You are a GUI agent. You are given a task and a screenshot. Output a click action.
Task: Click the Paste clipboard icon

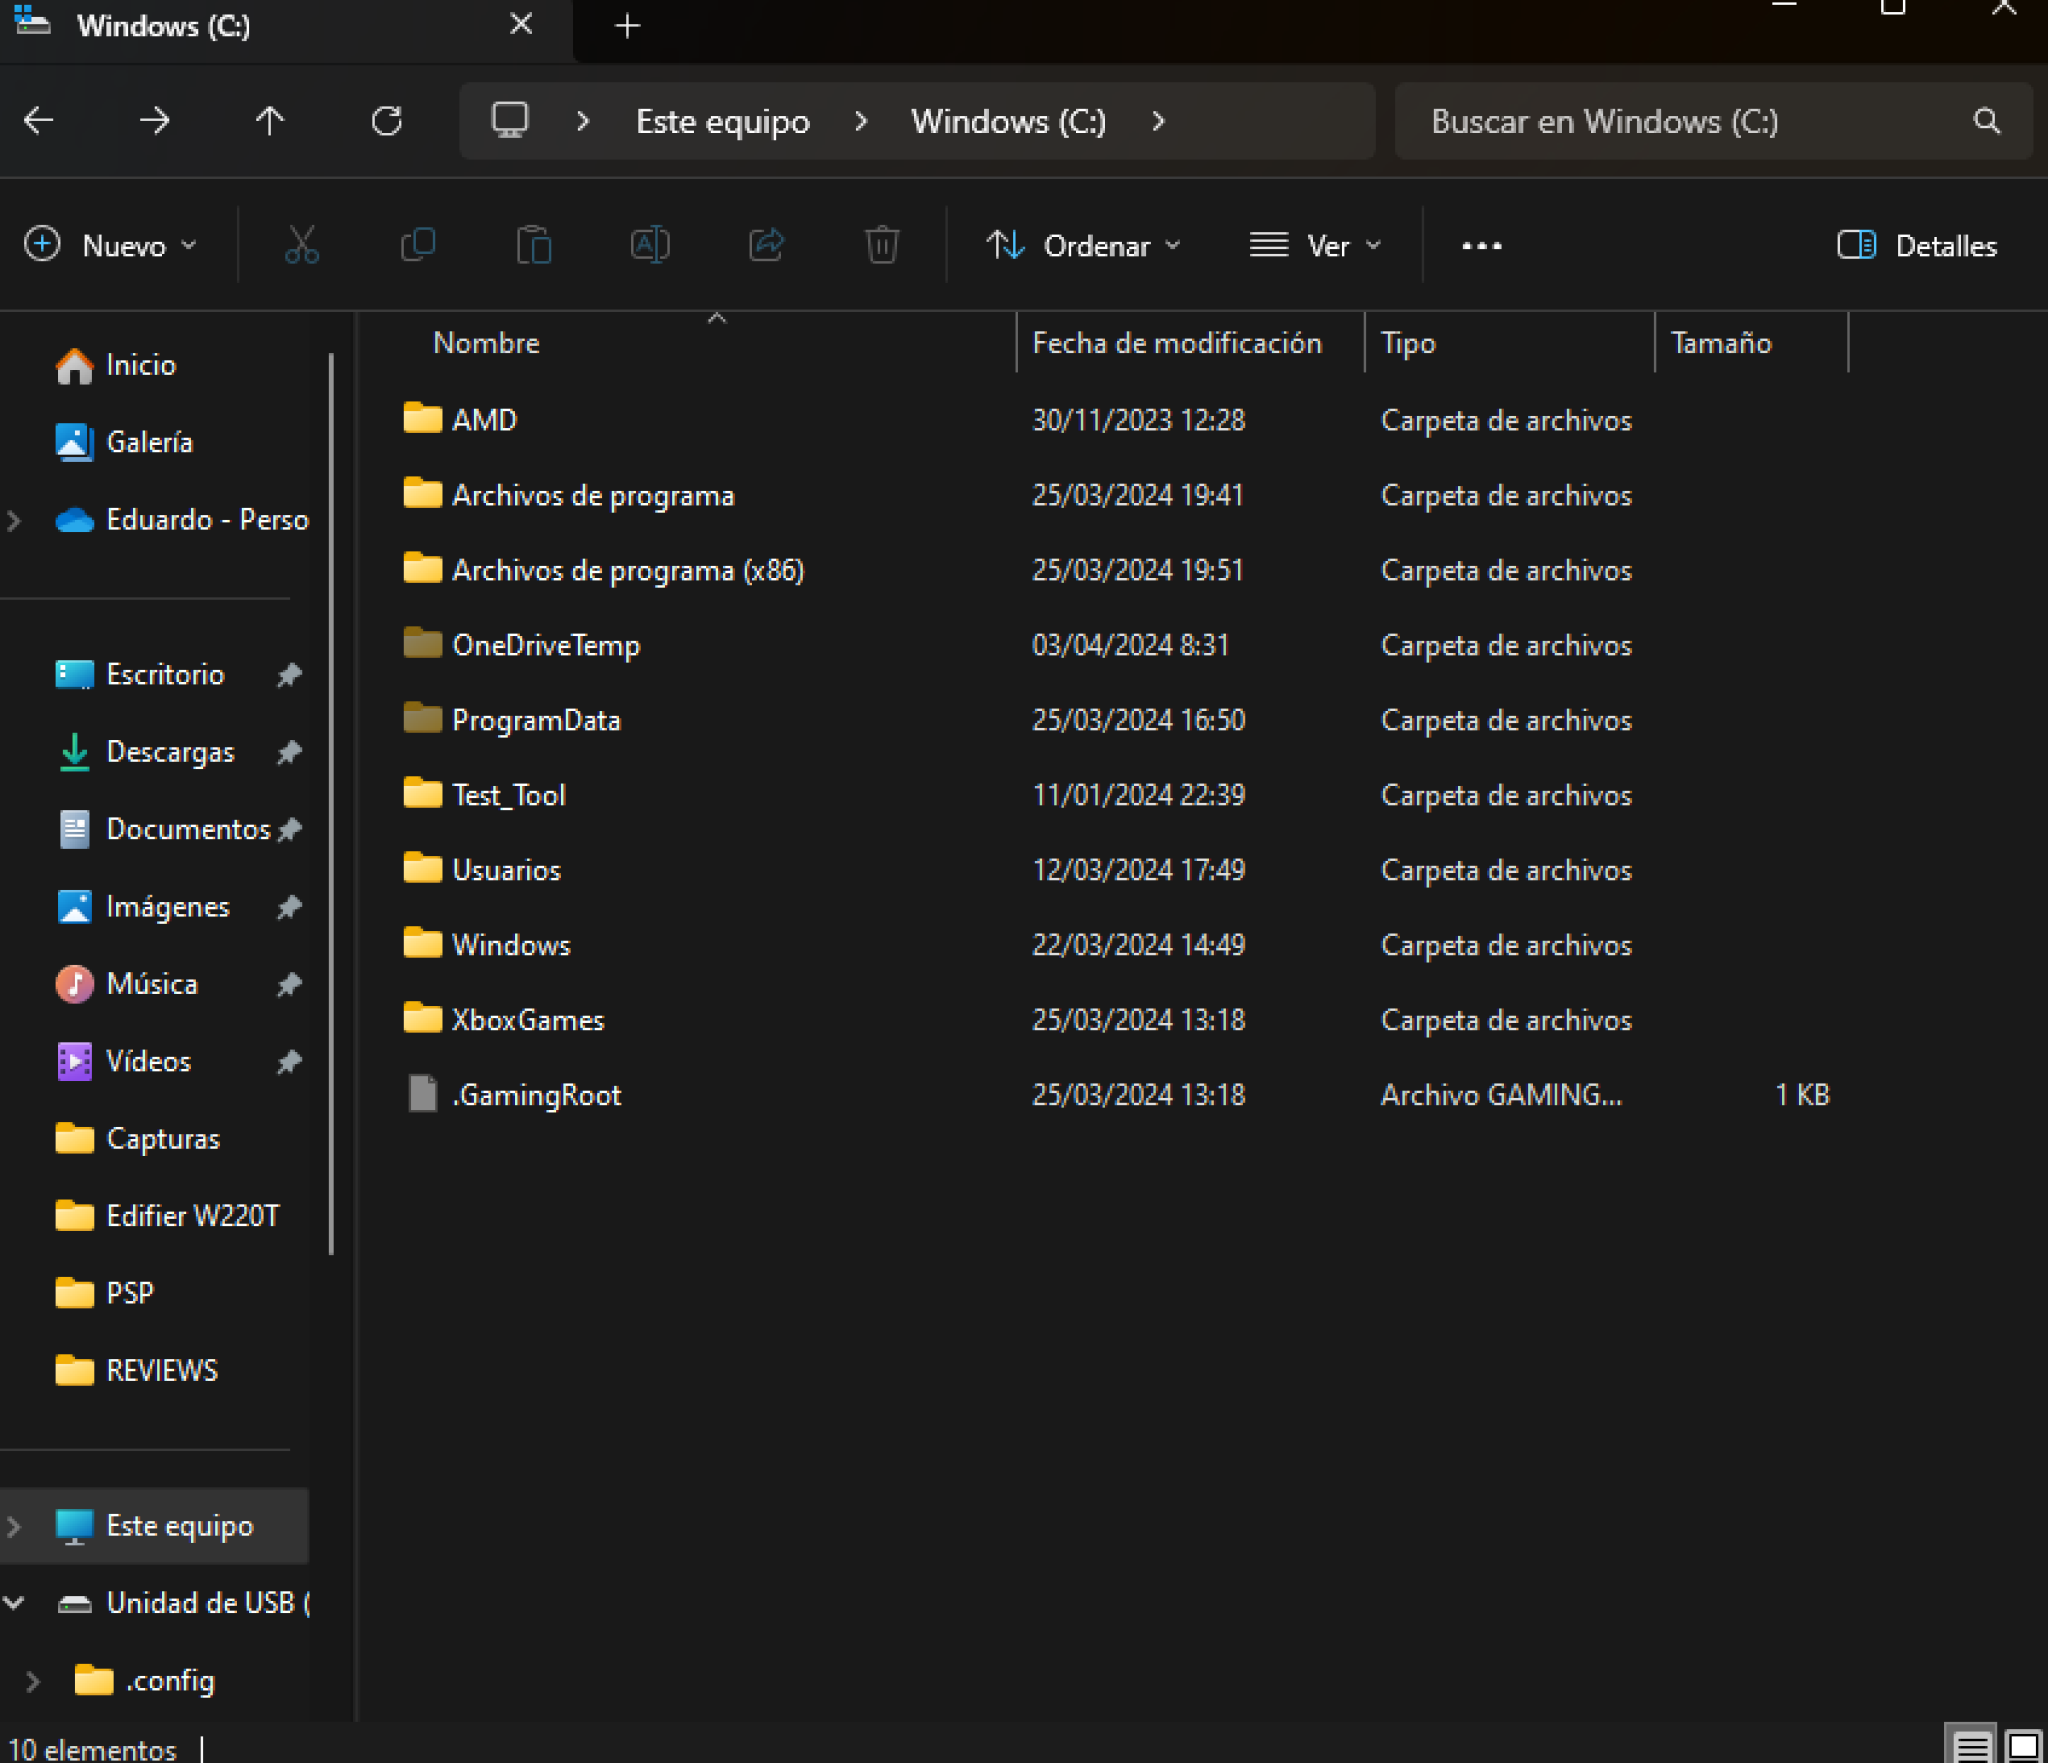[534, 245]
